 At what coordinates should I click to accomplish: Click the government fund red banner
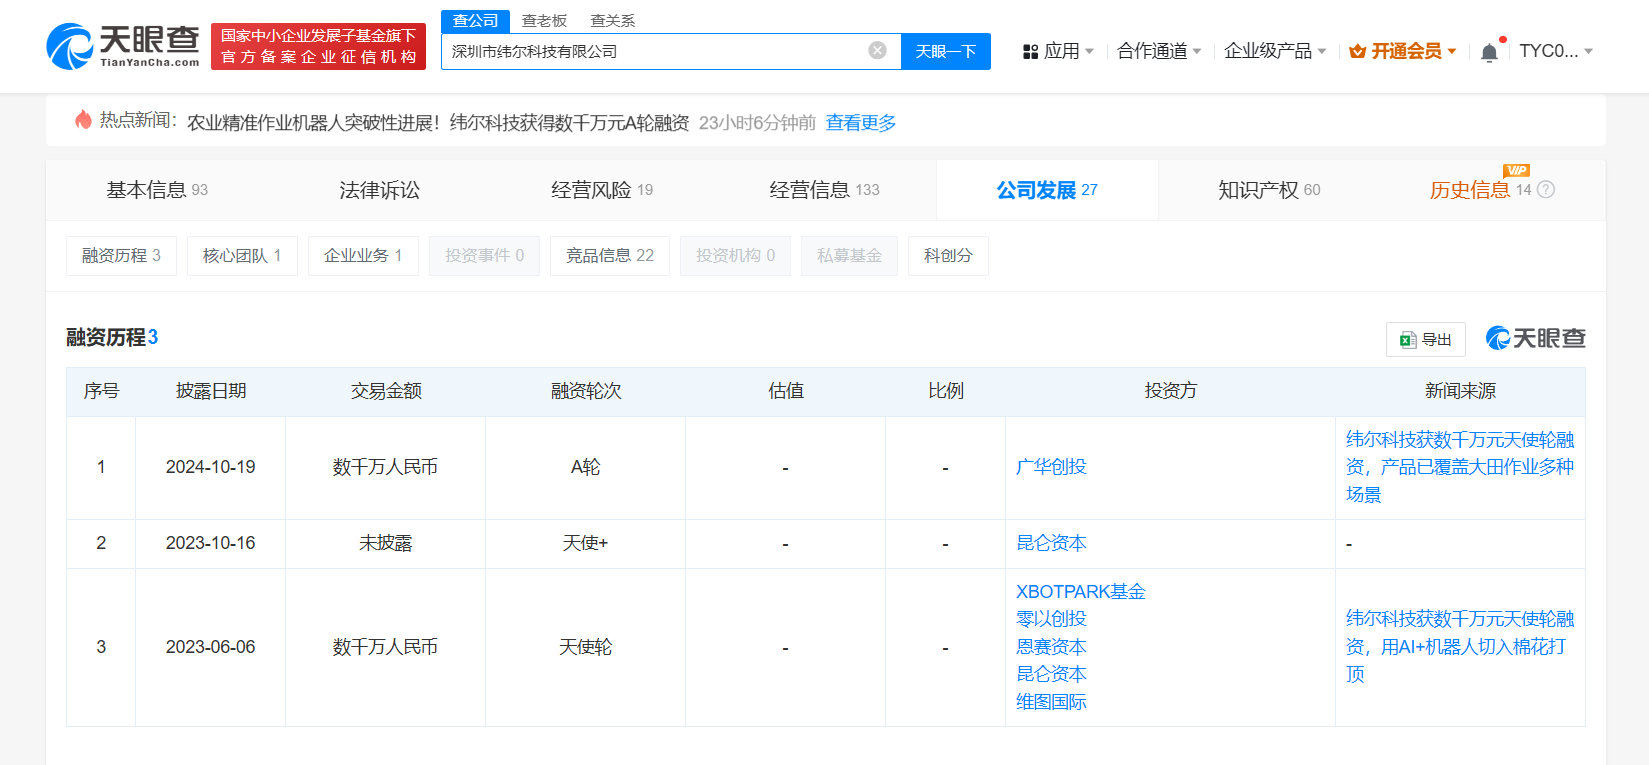pyautogui.click(x=318, y=46)
